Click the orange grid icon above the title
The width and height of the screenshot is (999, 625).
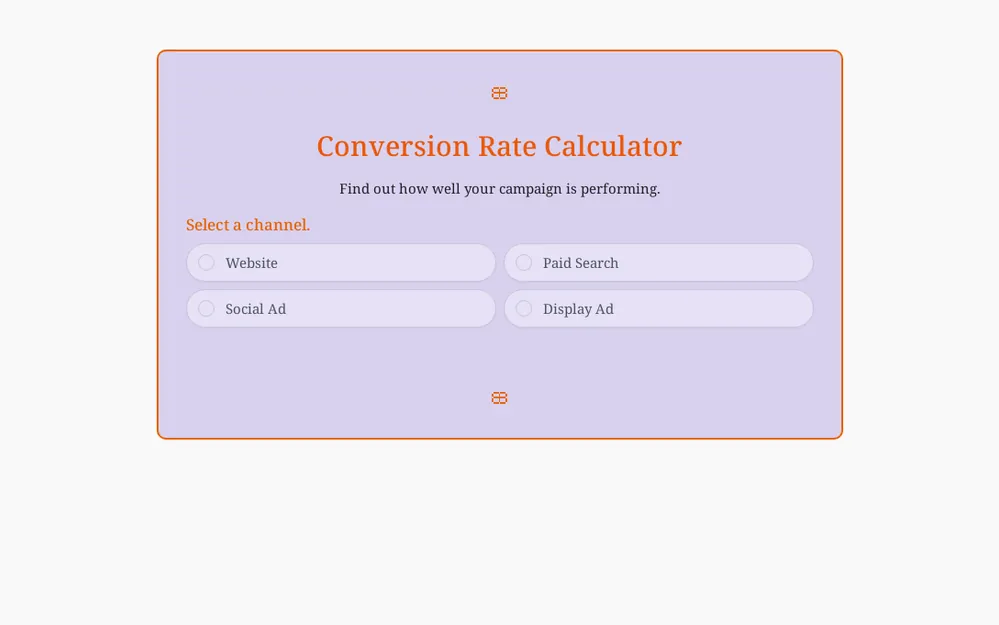tap(499, 93)
